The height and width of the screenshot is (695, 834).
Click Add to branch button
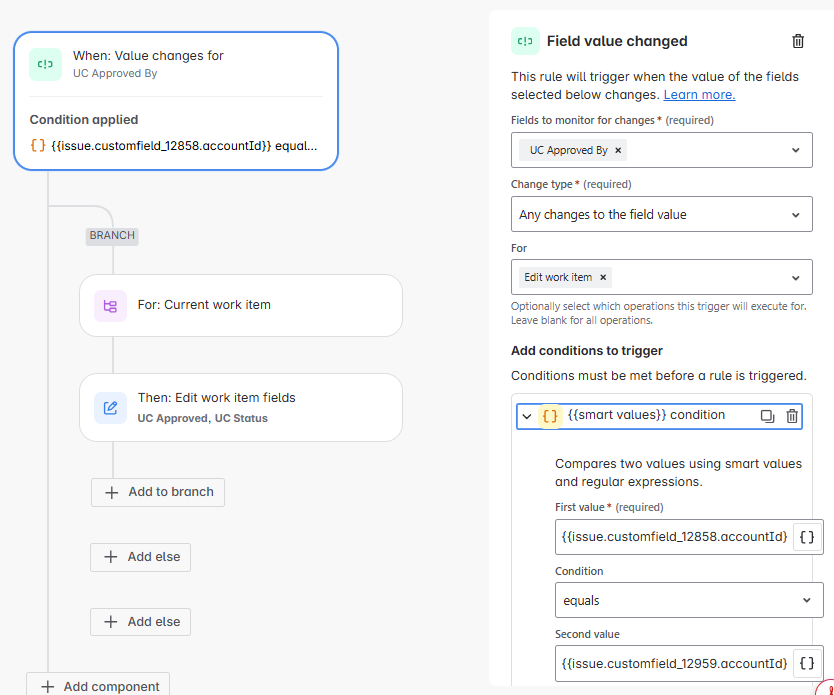158,492
